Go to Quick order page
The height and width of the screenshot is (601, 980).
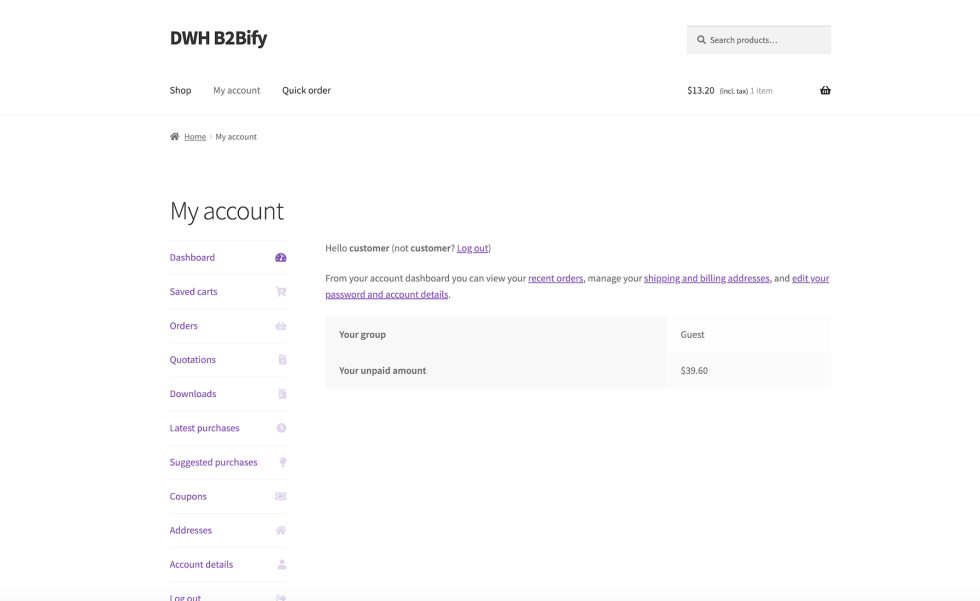point(306,90)
